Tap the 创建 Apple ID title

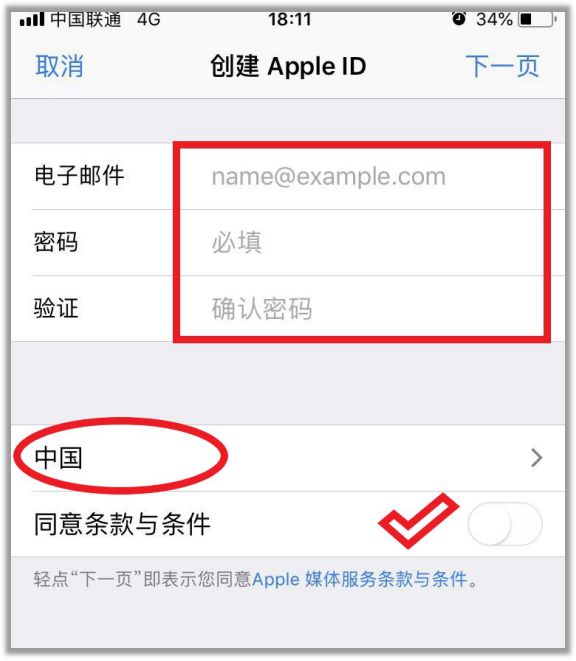[x=288, y=66]
